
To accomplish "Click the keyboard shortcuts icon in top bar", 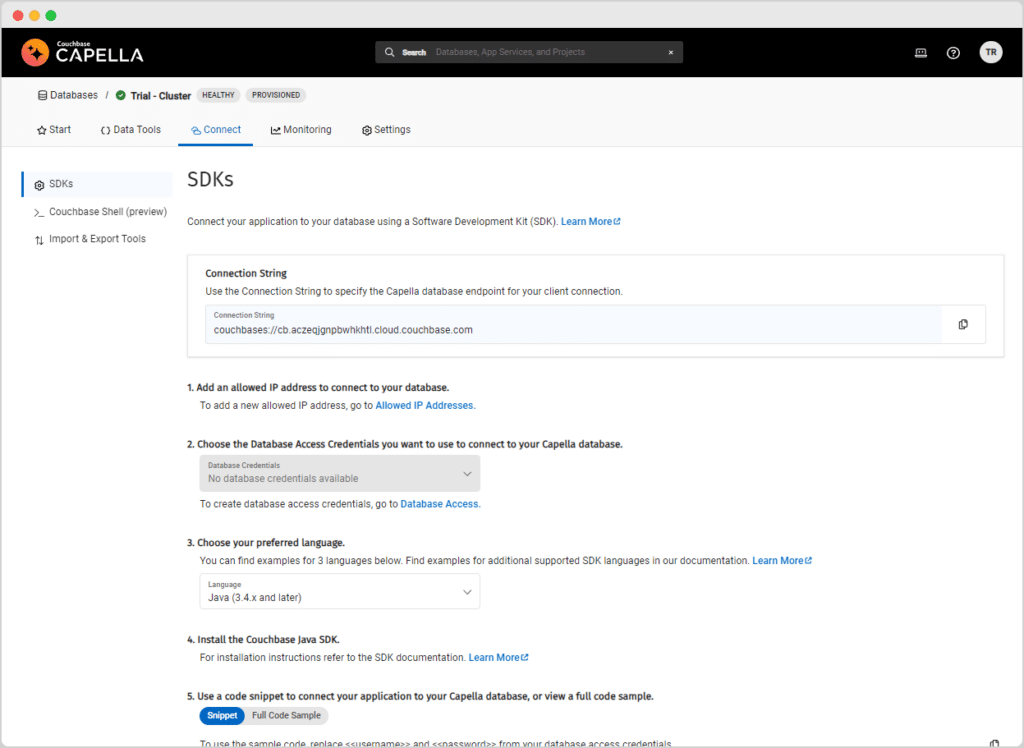I will click(920, 52).
